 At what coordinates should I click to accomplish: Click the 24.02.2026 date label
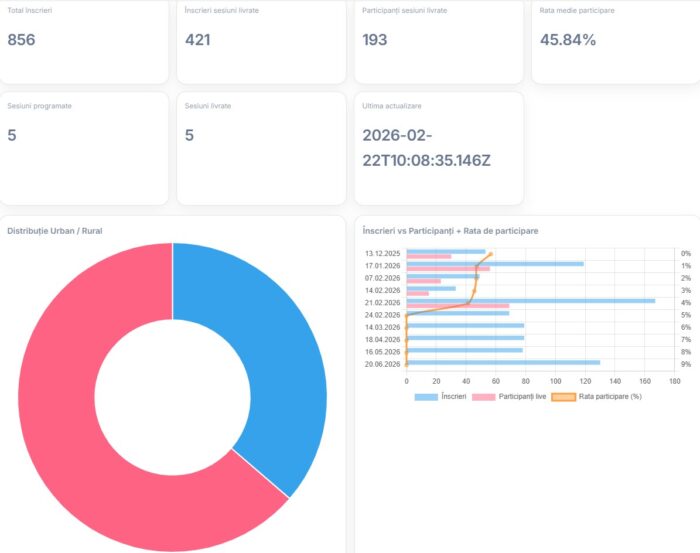pos(382,315)
